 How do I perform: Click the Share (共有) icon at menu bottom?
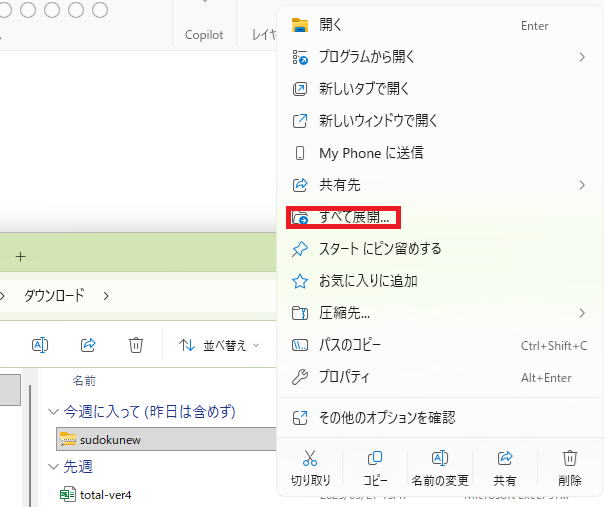(505, 458)
